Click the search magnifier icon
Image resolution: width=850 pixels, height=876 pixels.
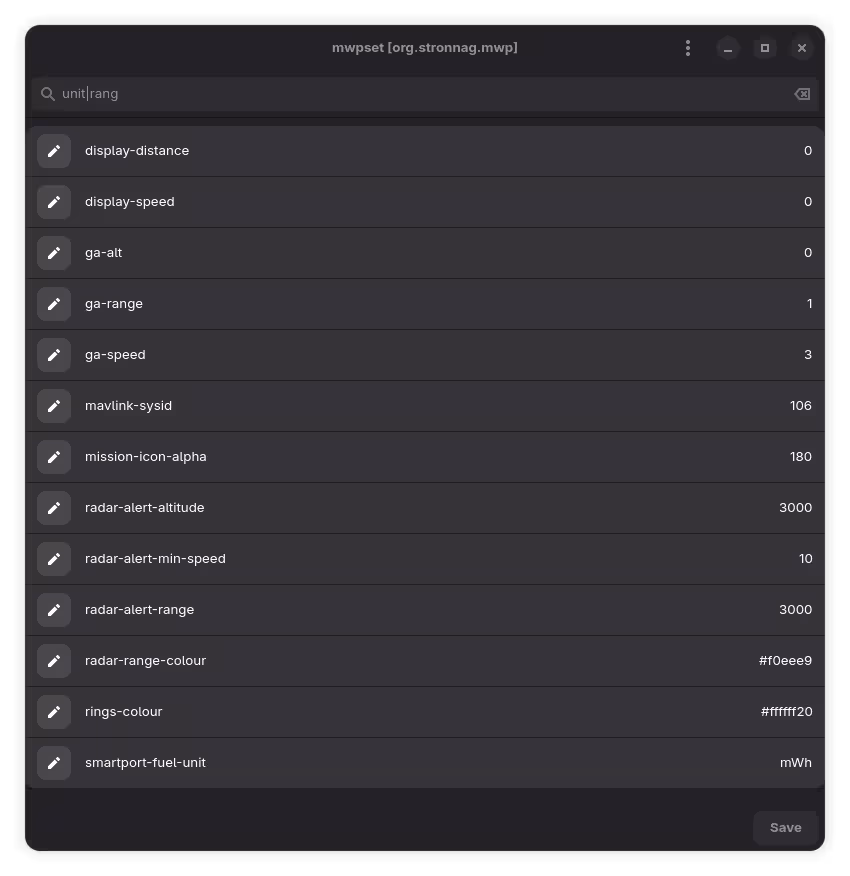[47, 94]
